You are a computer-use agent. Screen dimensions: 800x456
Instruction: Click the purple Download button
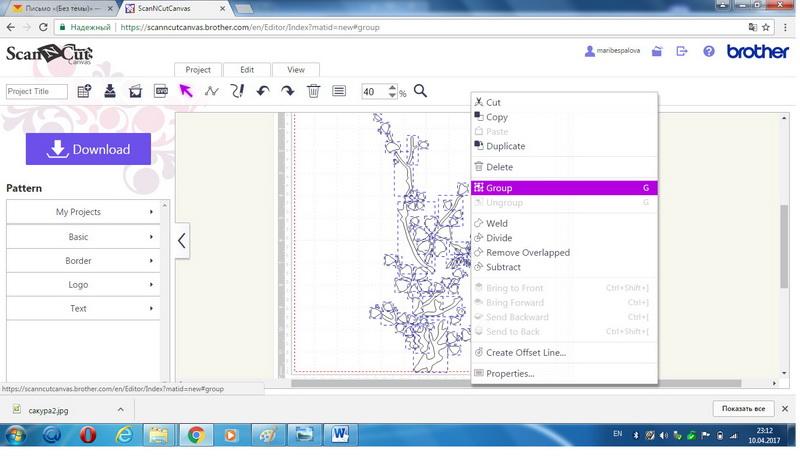[88, 149]
